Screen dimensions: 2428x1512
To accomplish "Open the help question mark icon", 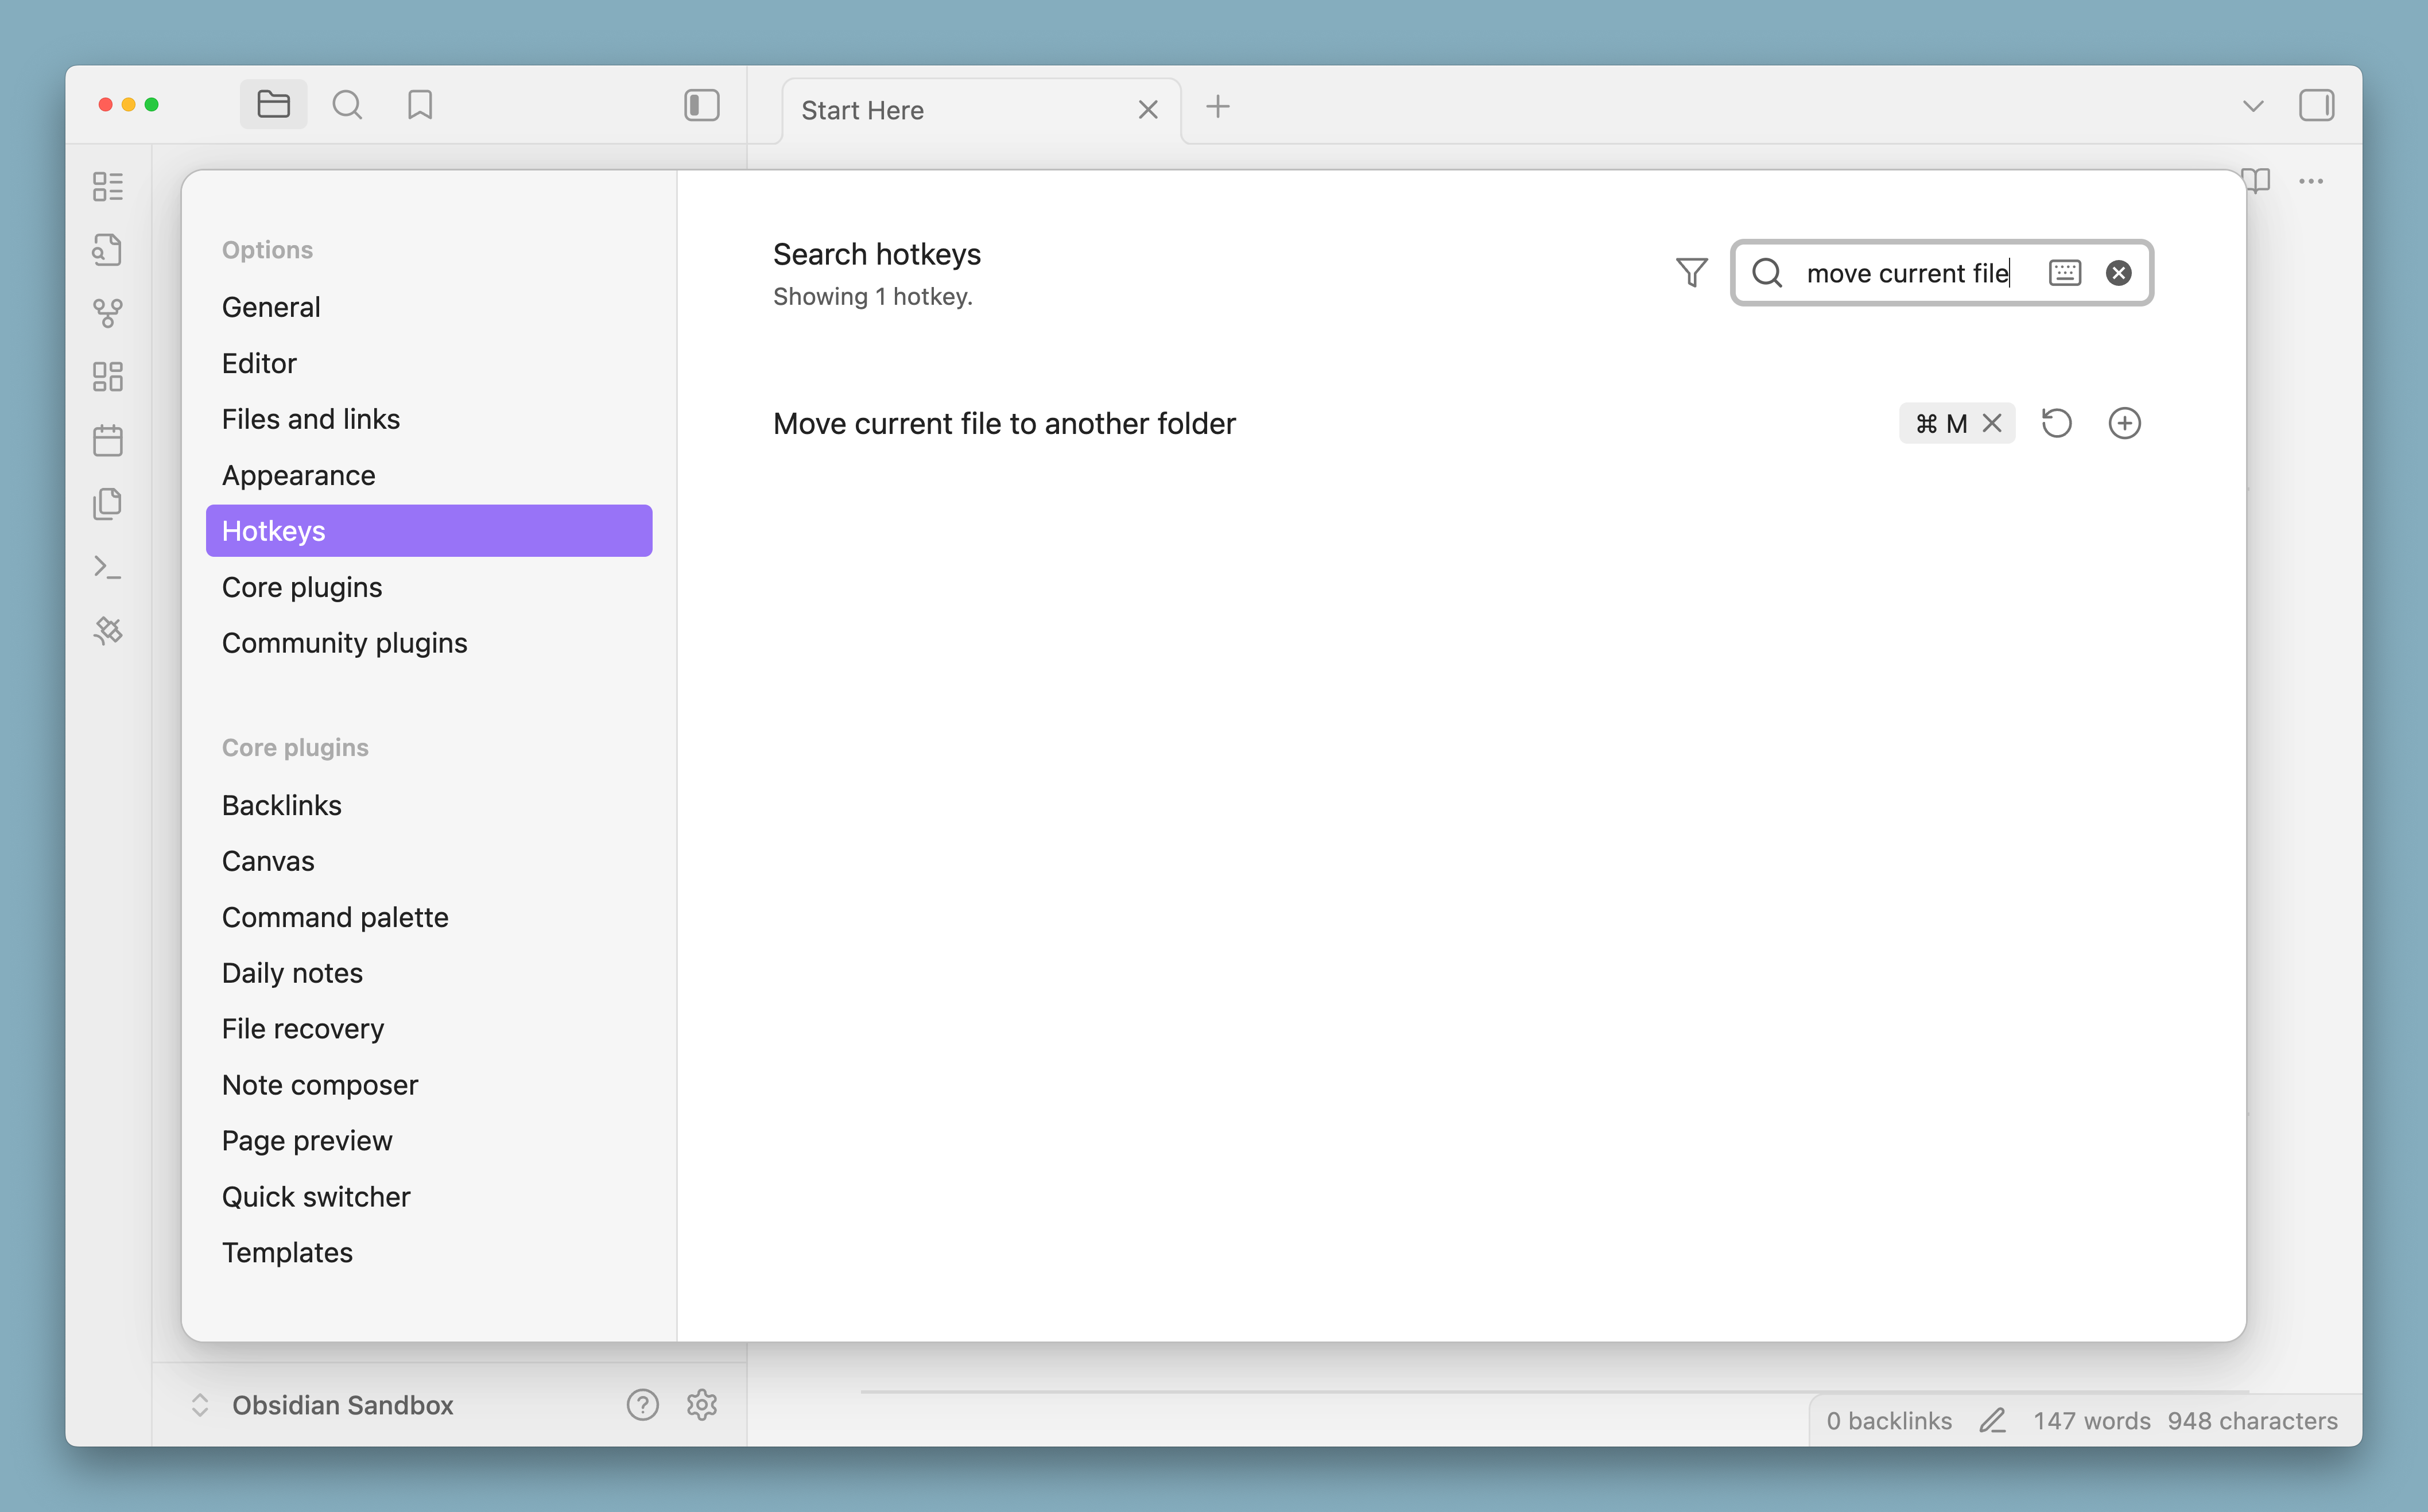I will [x=642, y=1405].
